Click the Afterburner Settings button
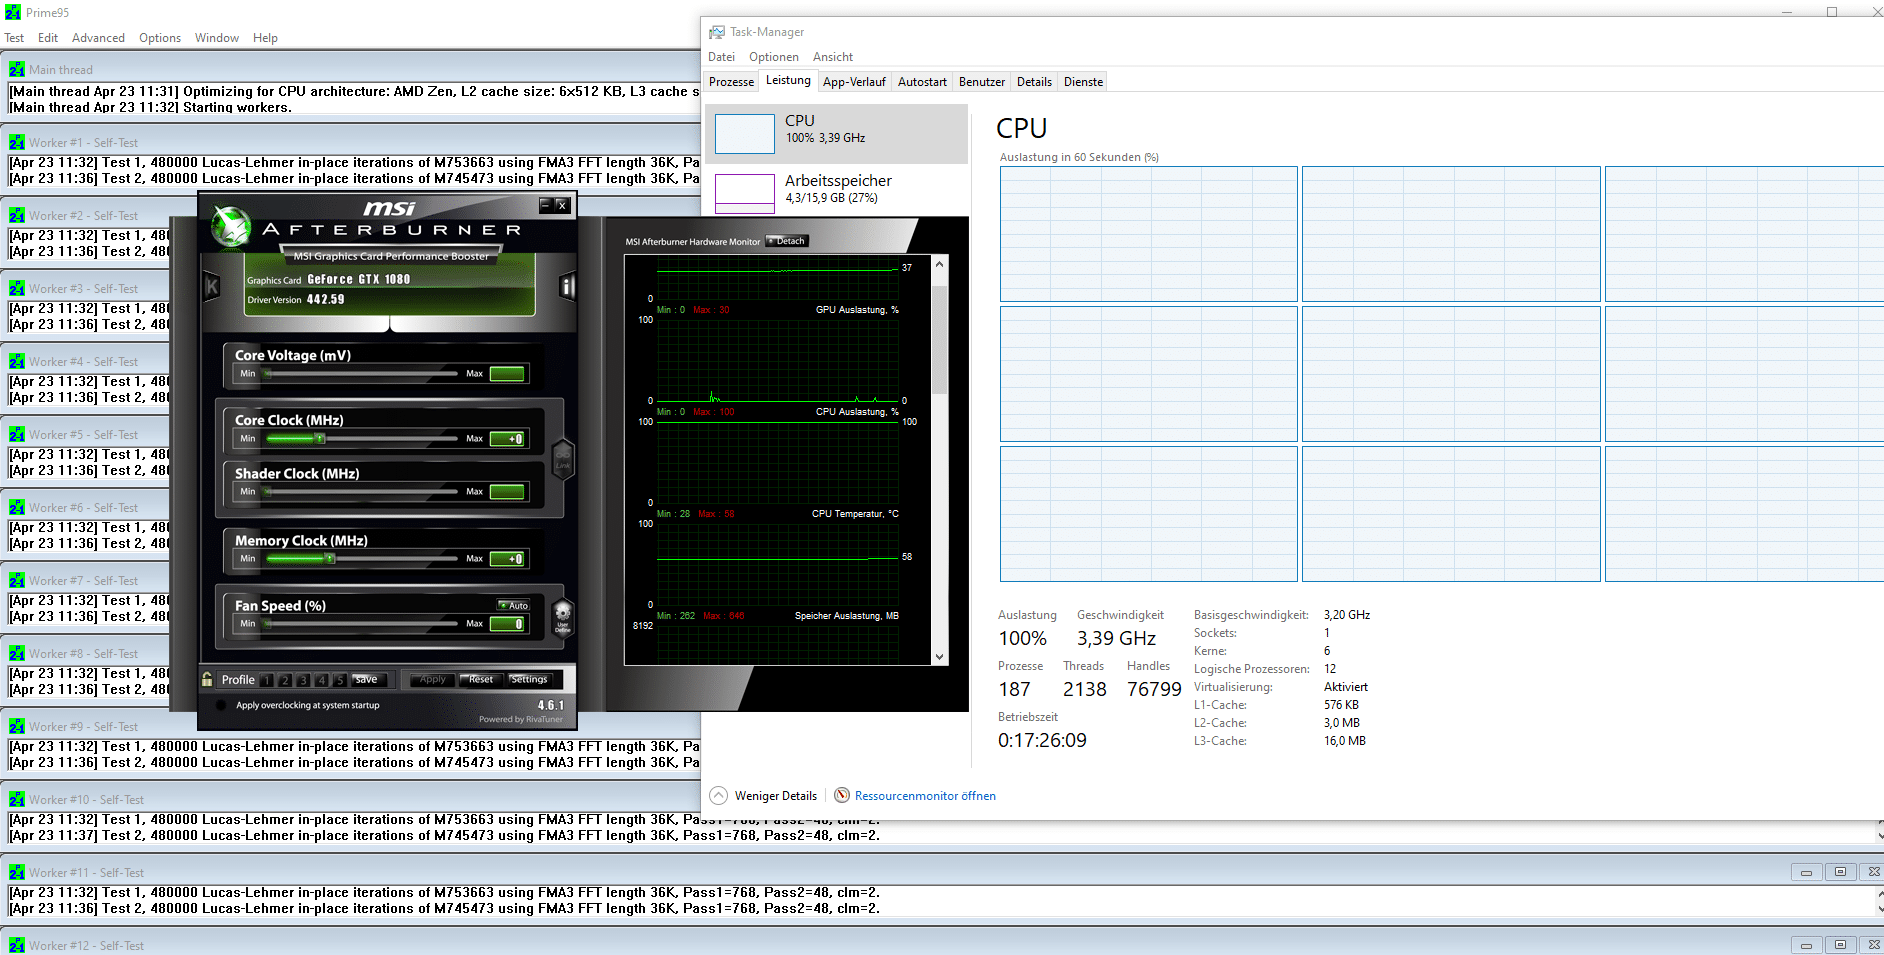1884x955 pixels. (x=529, y=679)
